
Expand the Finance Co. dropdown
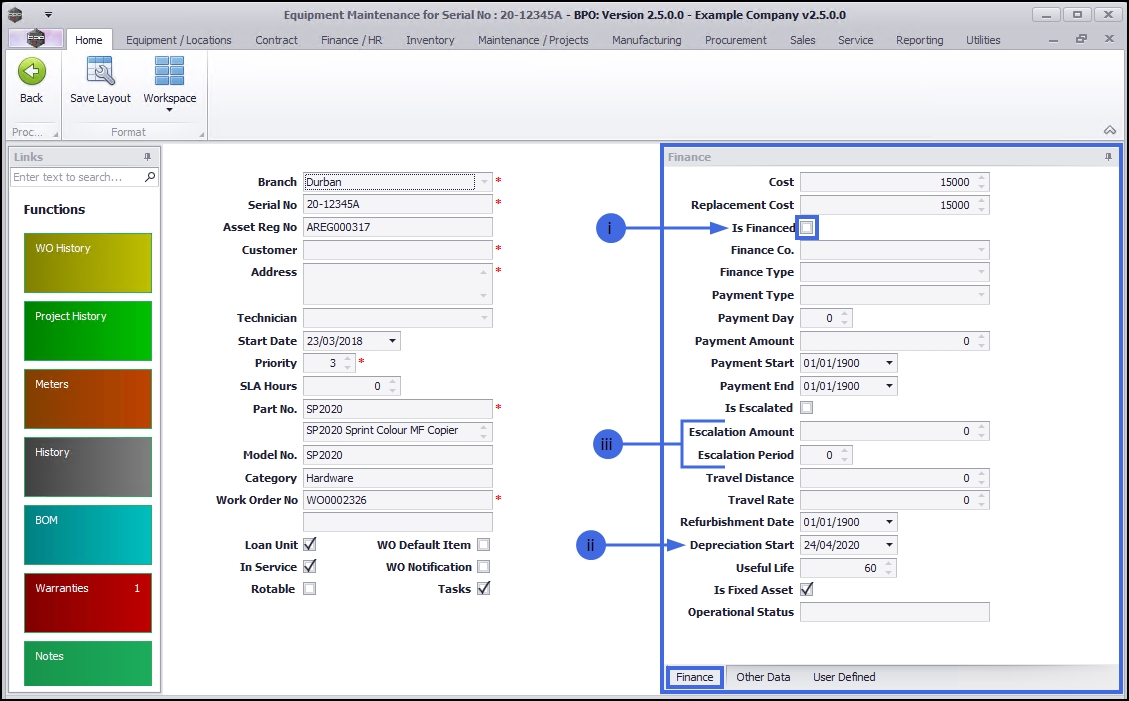pos(981,250)
